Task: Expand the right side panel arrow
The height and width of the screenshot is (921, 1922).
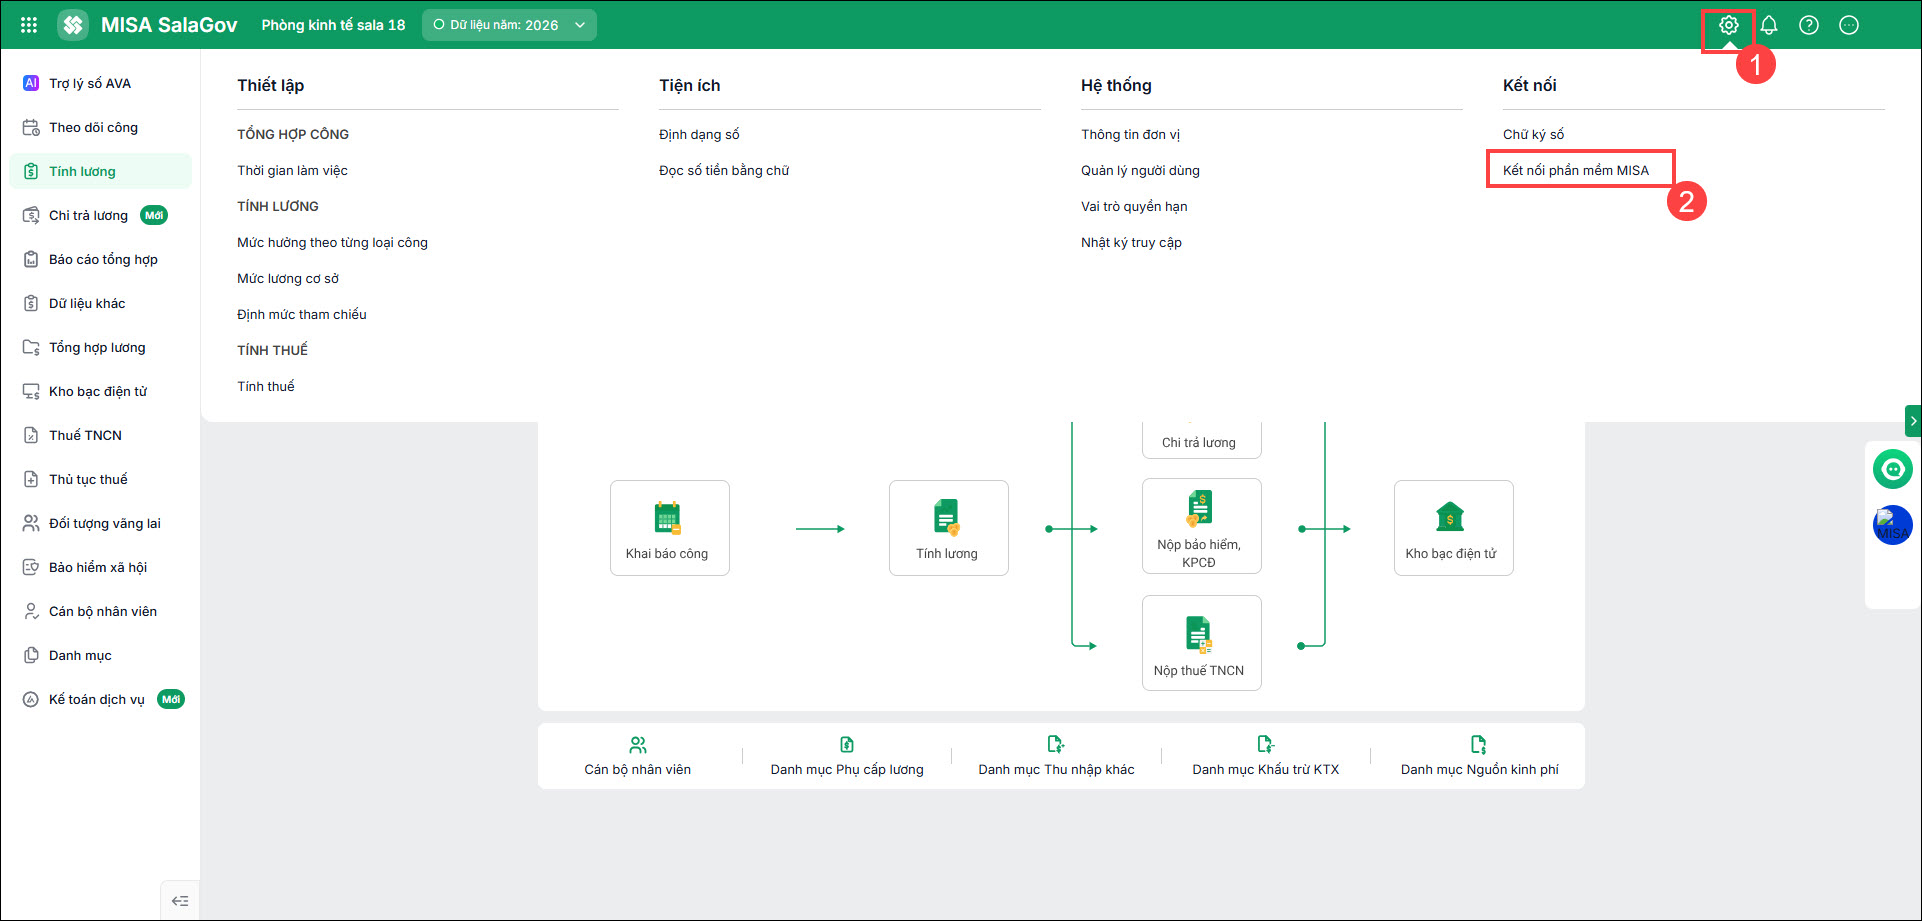Action: coord(1913,421)
